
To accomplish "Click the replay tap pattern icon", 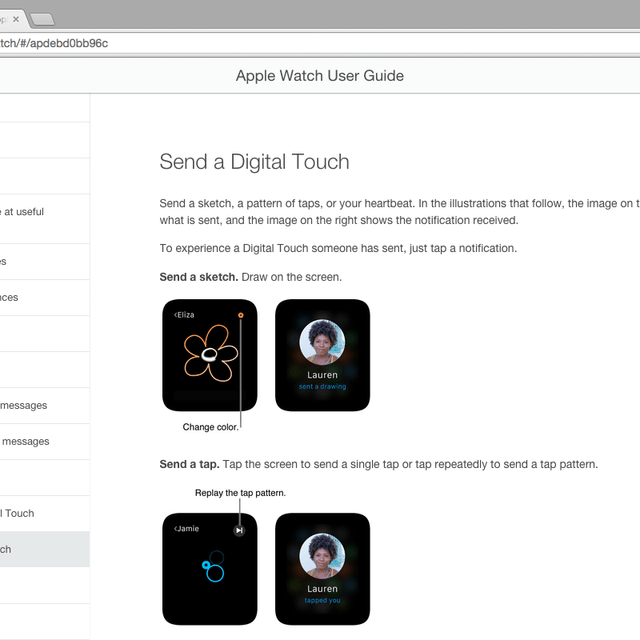I will 239,530.
